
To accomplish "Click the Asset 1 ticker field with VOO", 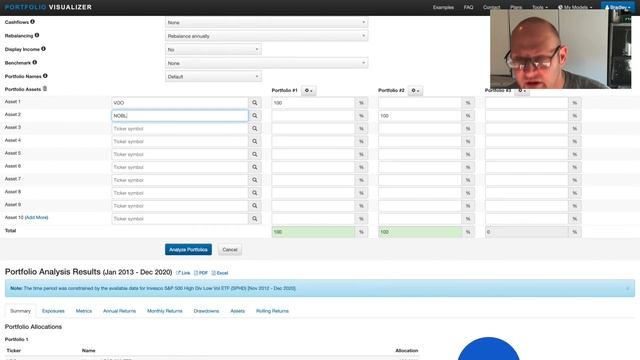I will [180, 103].
